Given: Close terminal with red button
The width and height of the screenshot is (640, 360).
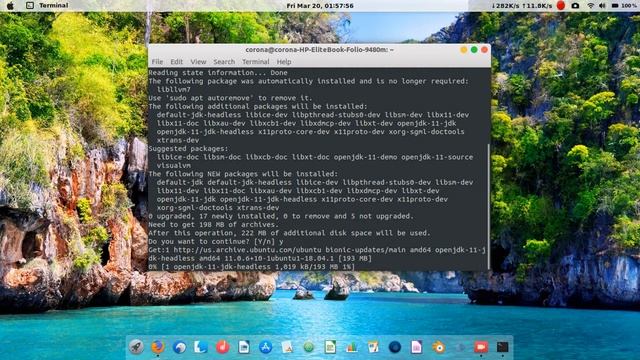Looking at the screenshot, I should [484, 49].
